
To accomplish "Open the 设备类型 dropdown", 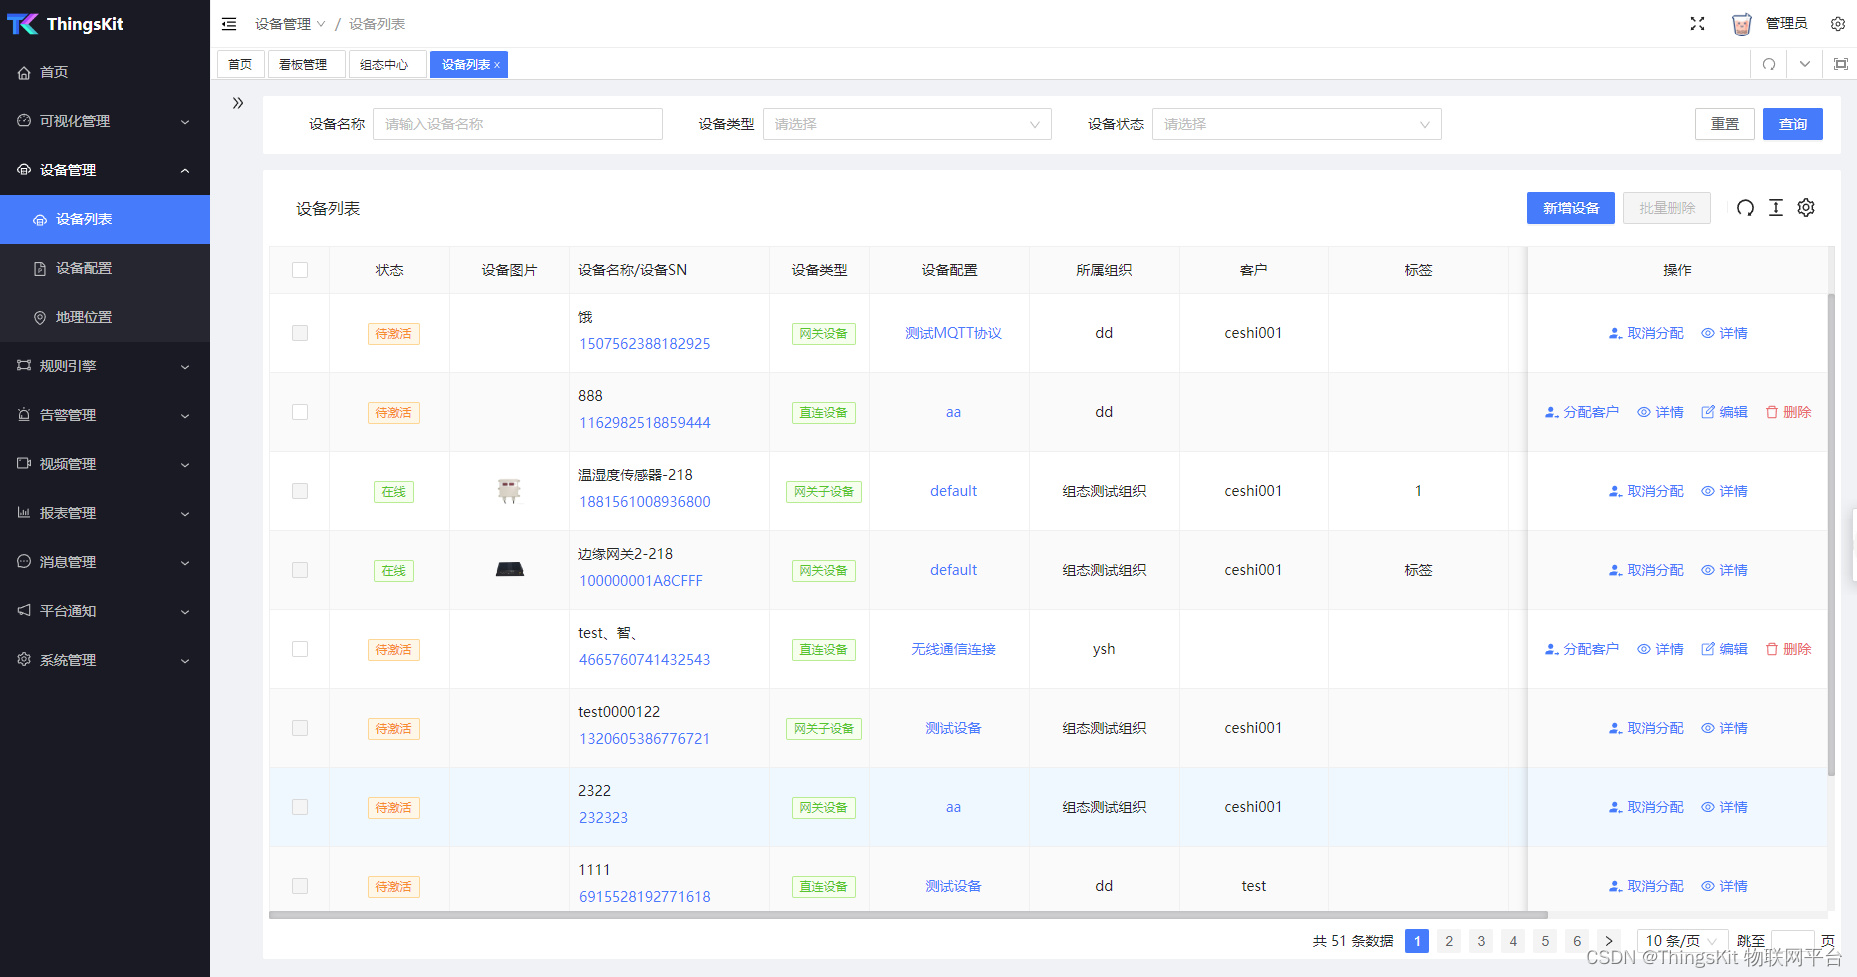I will [x=907, y=124].
